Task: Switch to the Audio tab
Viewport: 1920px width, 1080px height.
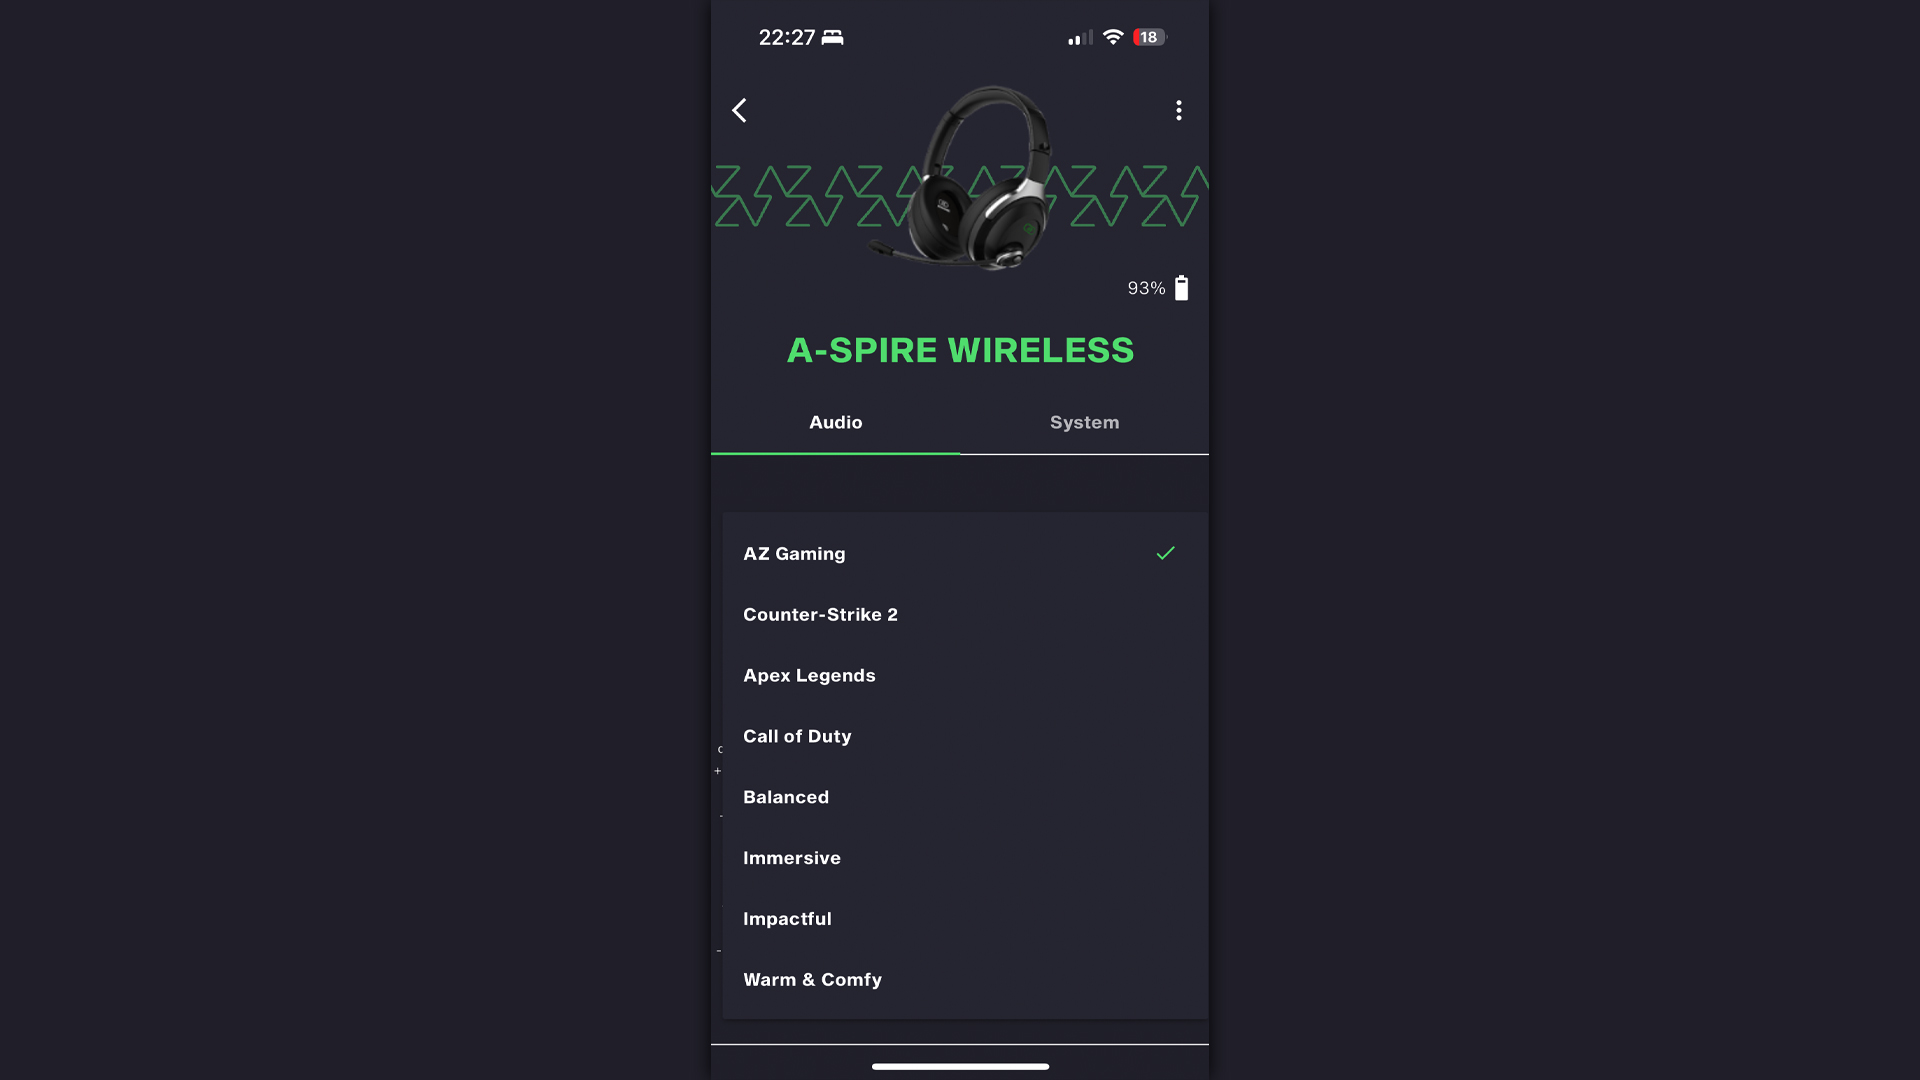Action: tap(836, 422)
